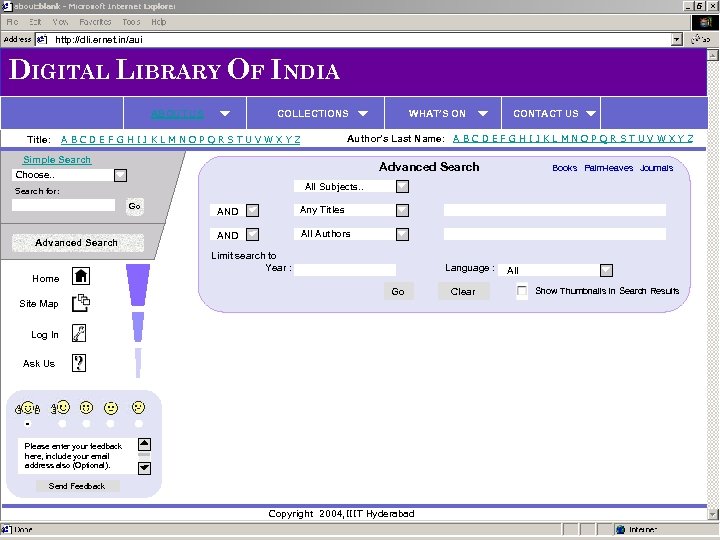Viewport: 720px width, 540px height.
Task: Expand the Any Titles dropdown
Action: [x=402, y=210]
